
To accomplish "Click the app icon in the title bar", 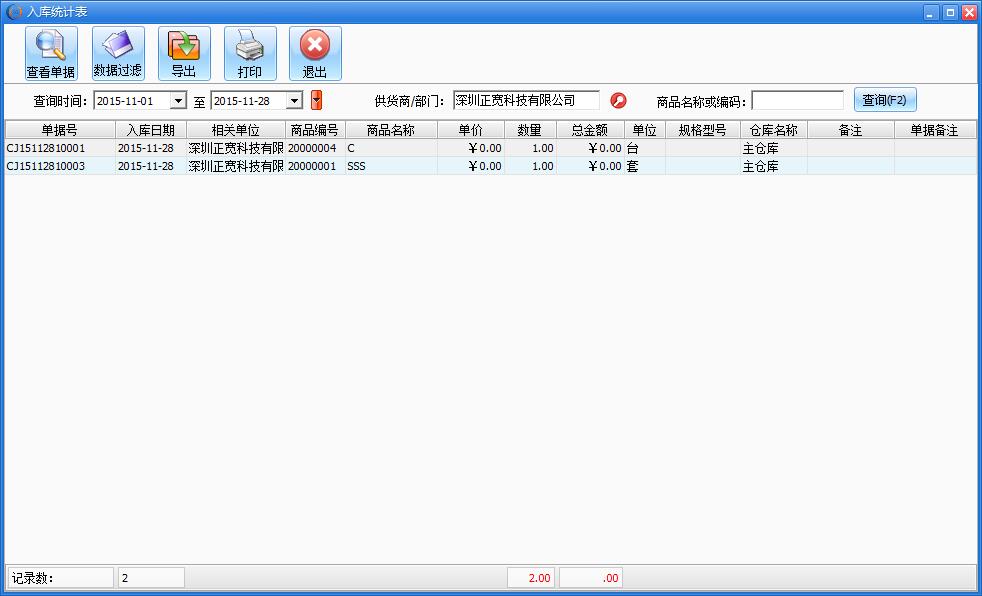I will coord(14,12).
